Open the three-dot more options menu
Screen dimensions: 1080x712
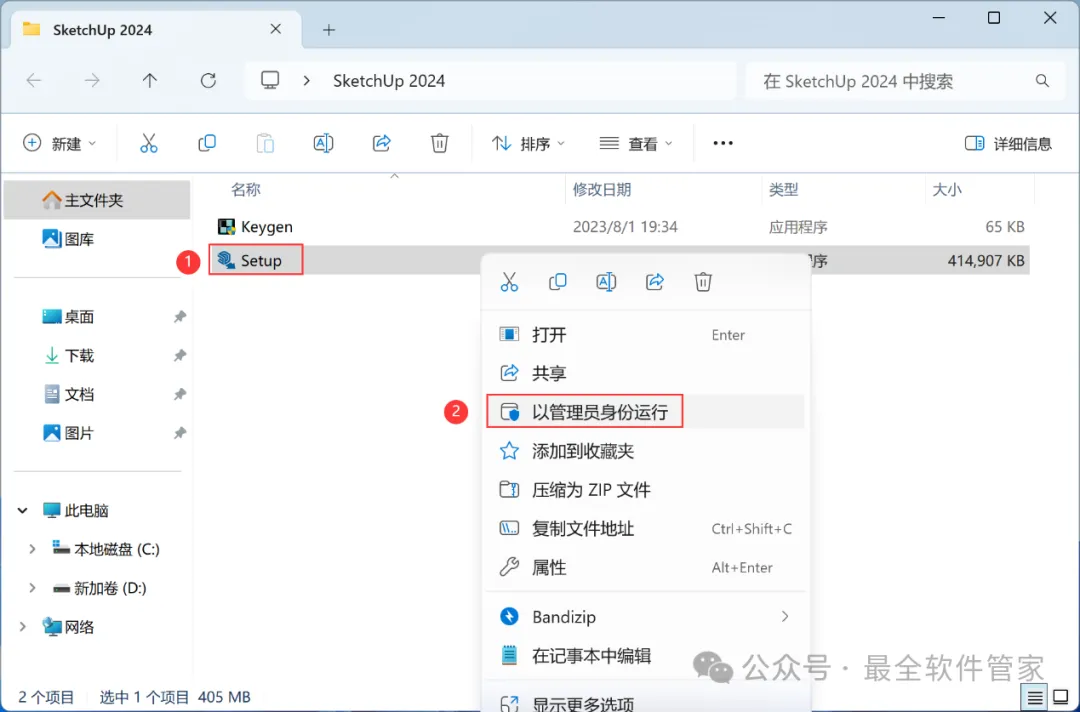723,143
